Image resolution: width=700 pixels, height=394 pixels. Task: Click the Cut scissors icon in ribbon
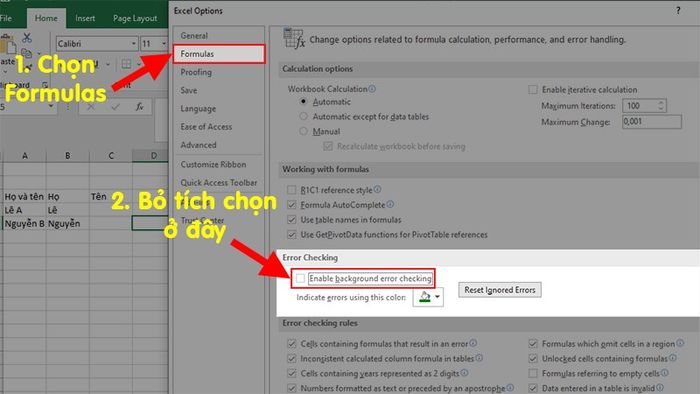27,37
